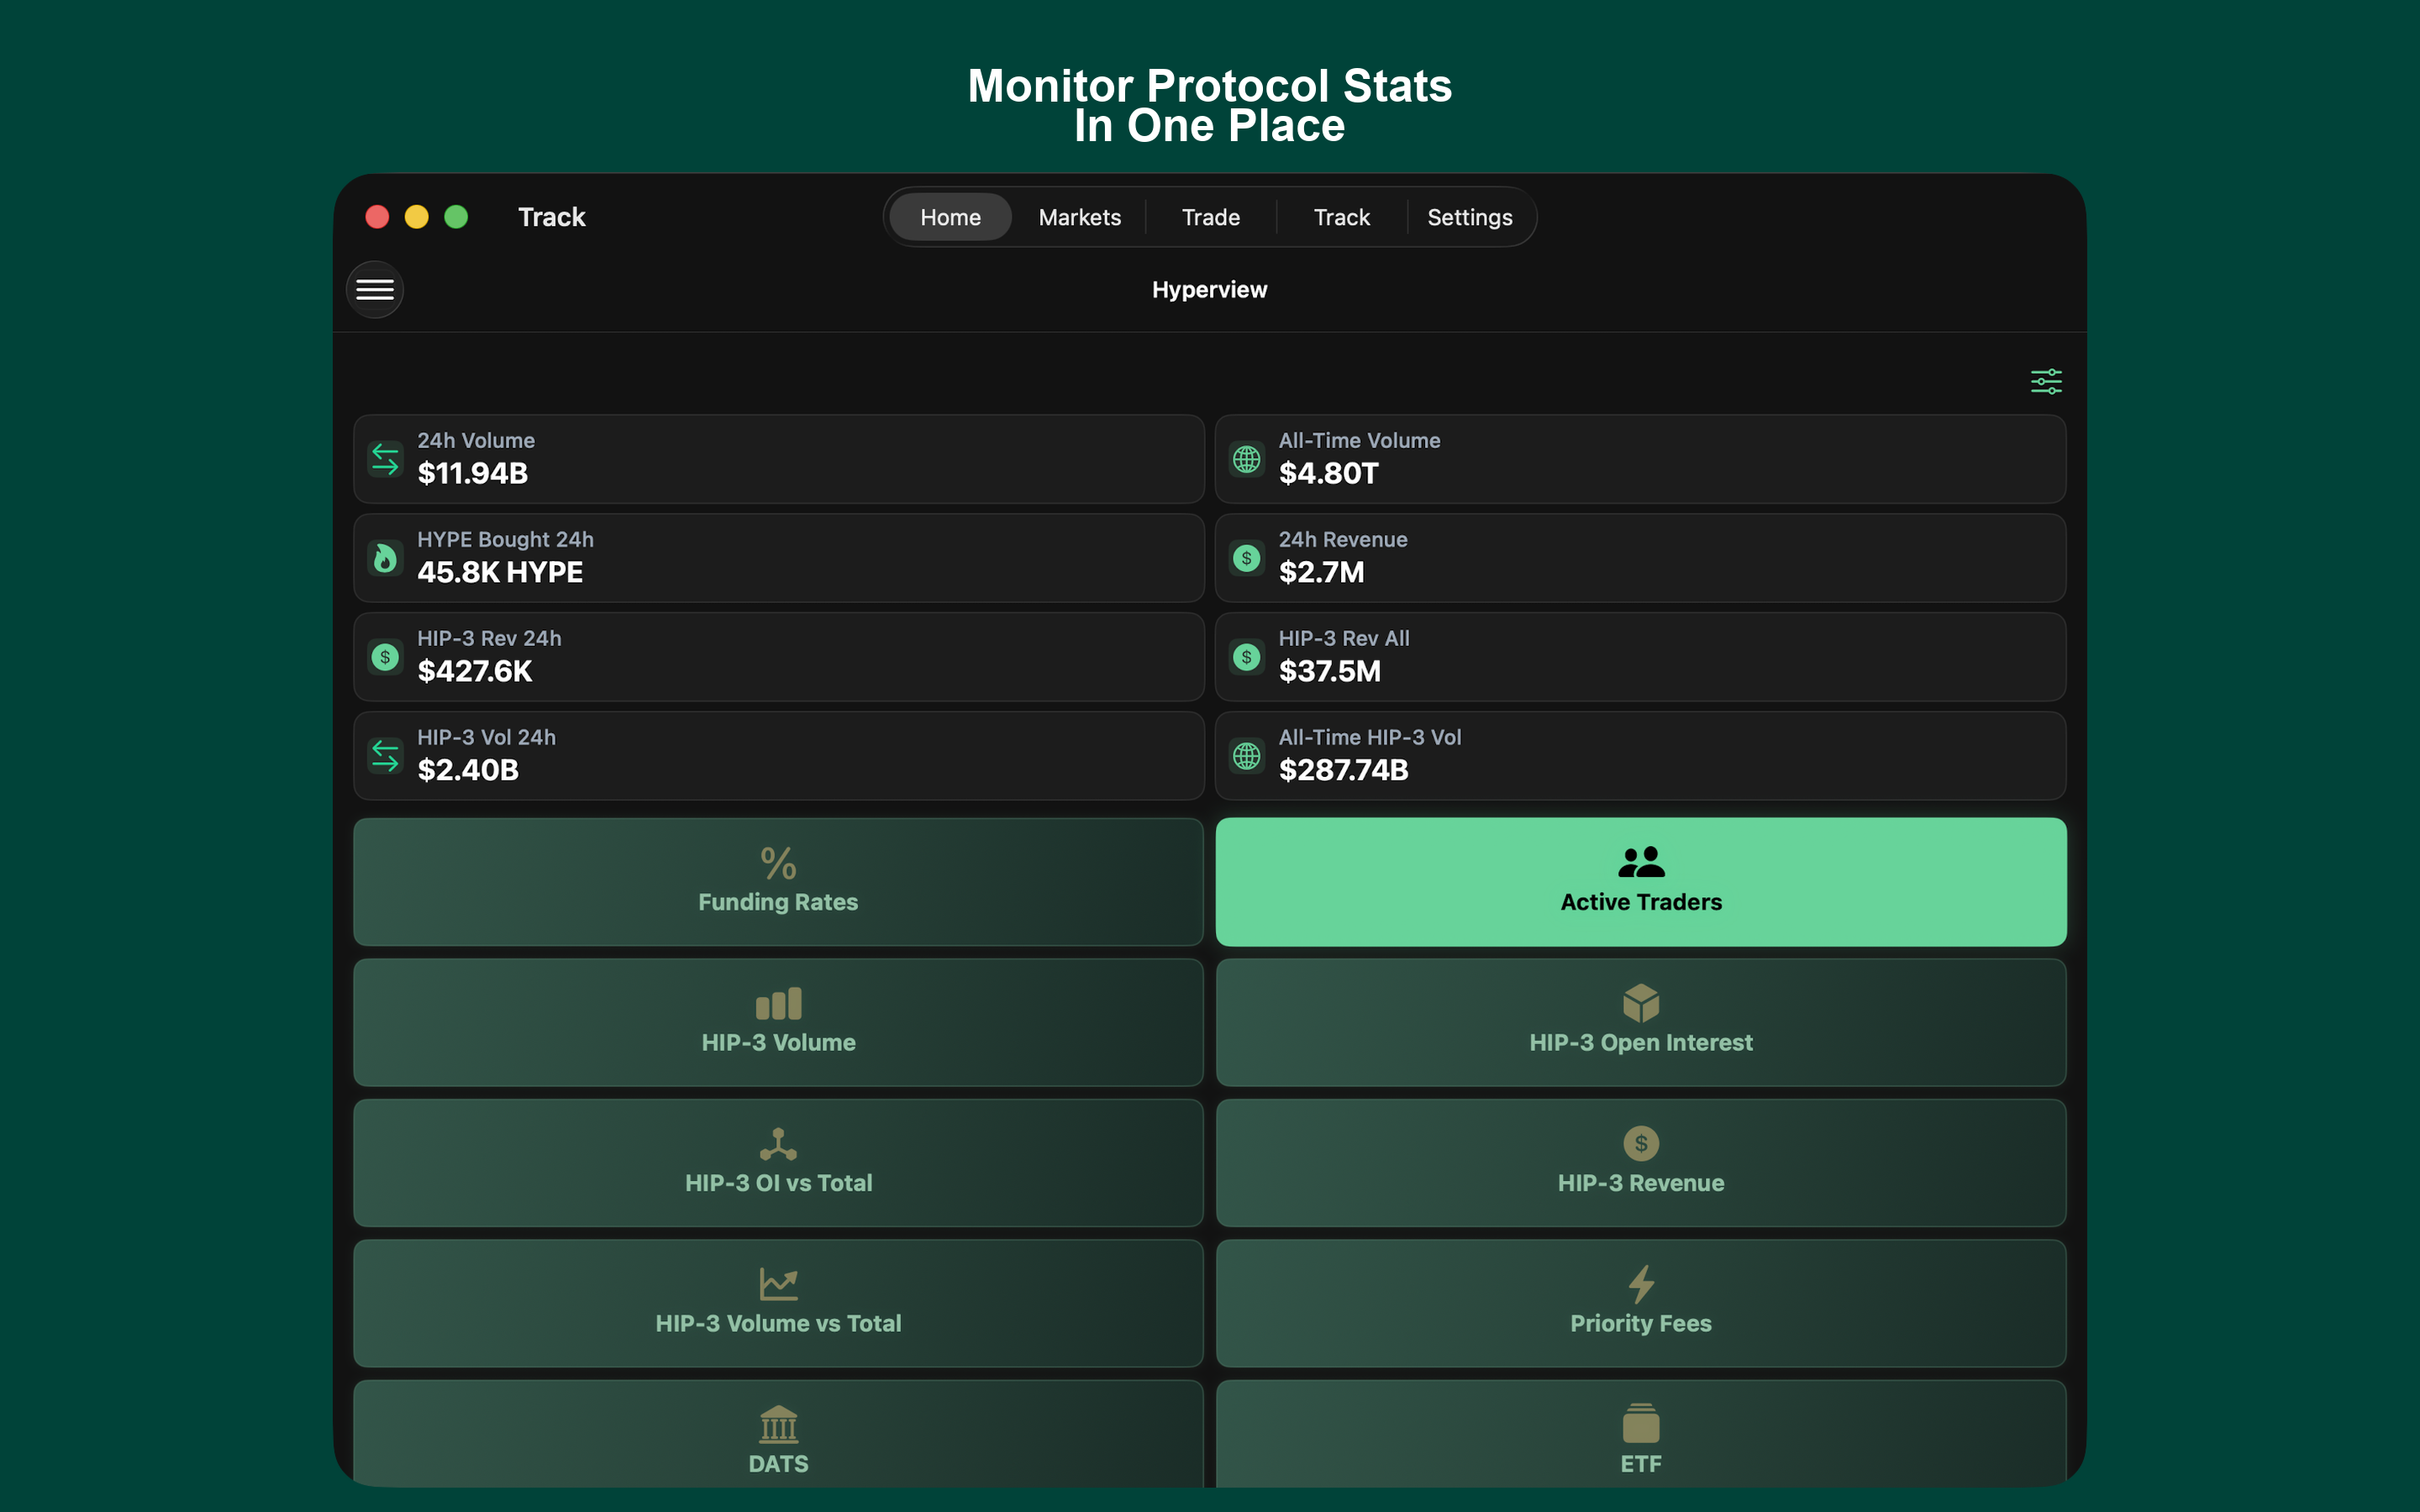Image resolution: width=2420 pixels, height=1512 pixels.
Task: Click the HYPE Bought 24h label
Action: [x=506, y=540]
